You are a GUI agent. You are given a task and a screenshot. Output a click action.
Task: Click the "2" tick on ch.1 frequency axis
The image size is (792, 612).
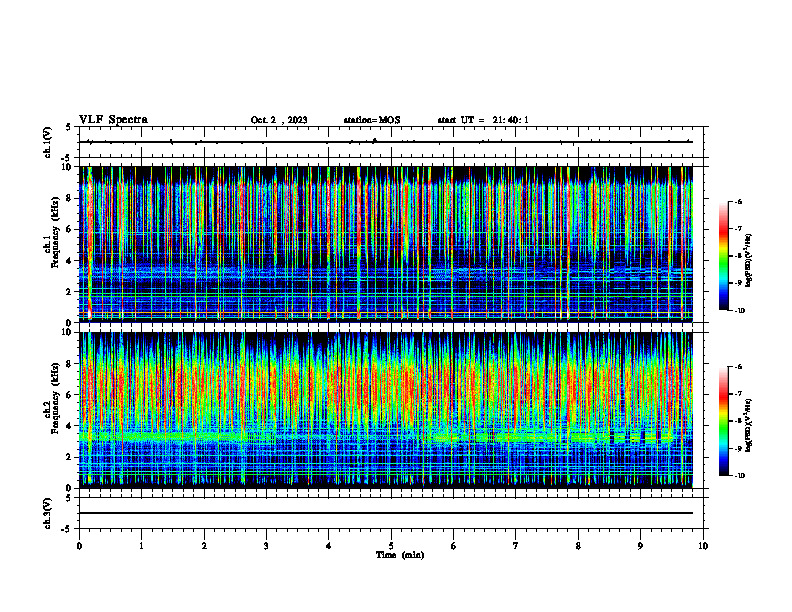71,292
